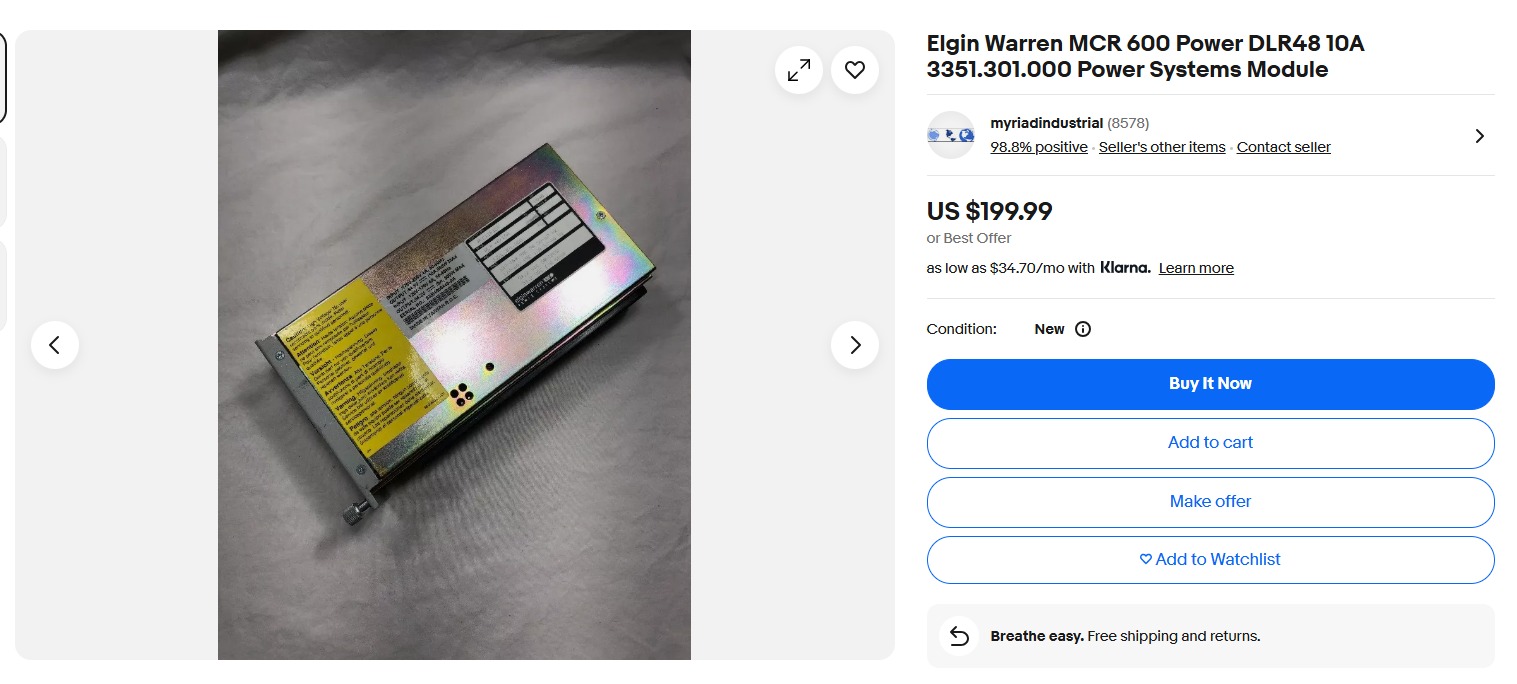Click Buy It Now button
Image resolution: width=1517 pixels, height=684 pixels.
(x=1211, y=384)
